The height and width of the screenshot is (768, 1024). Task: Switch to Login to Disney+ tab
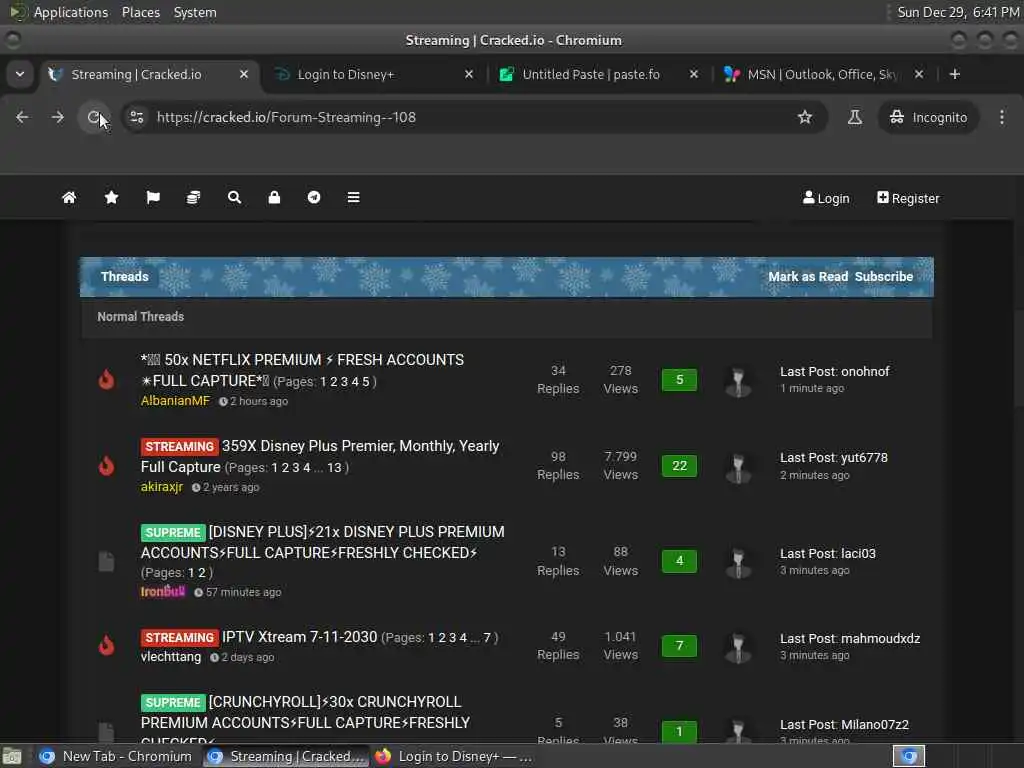pyautogui.click(x=374, y=74)
